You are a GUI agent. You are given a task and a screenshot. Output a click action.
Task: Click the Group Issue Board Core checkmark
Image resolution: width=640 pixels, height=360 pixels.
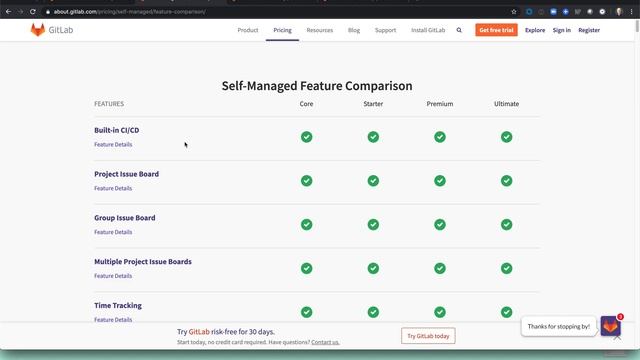click(307, 224)
